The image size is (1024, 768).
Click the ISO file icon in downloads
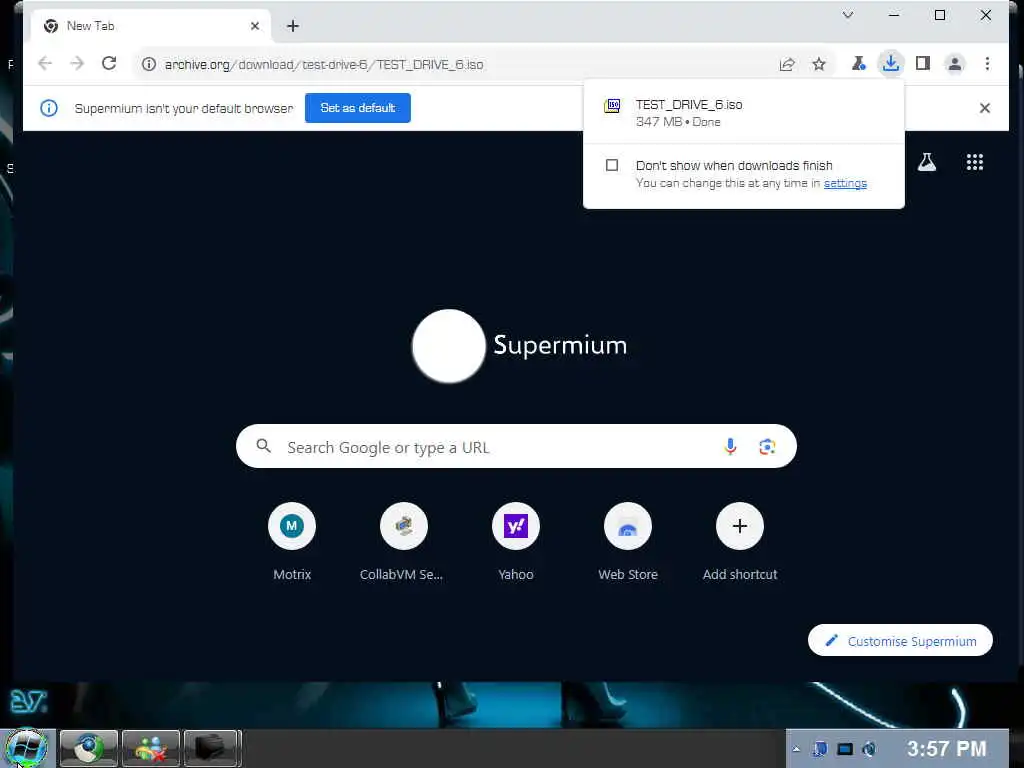(613, 106)
